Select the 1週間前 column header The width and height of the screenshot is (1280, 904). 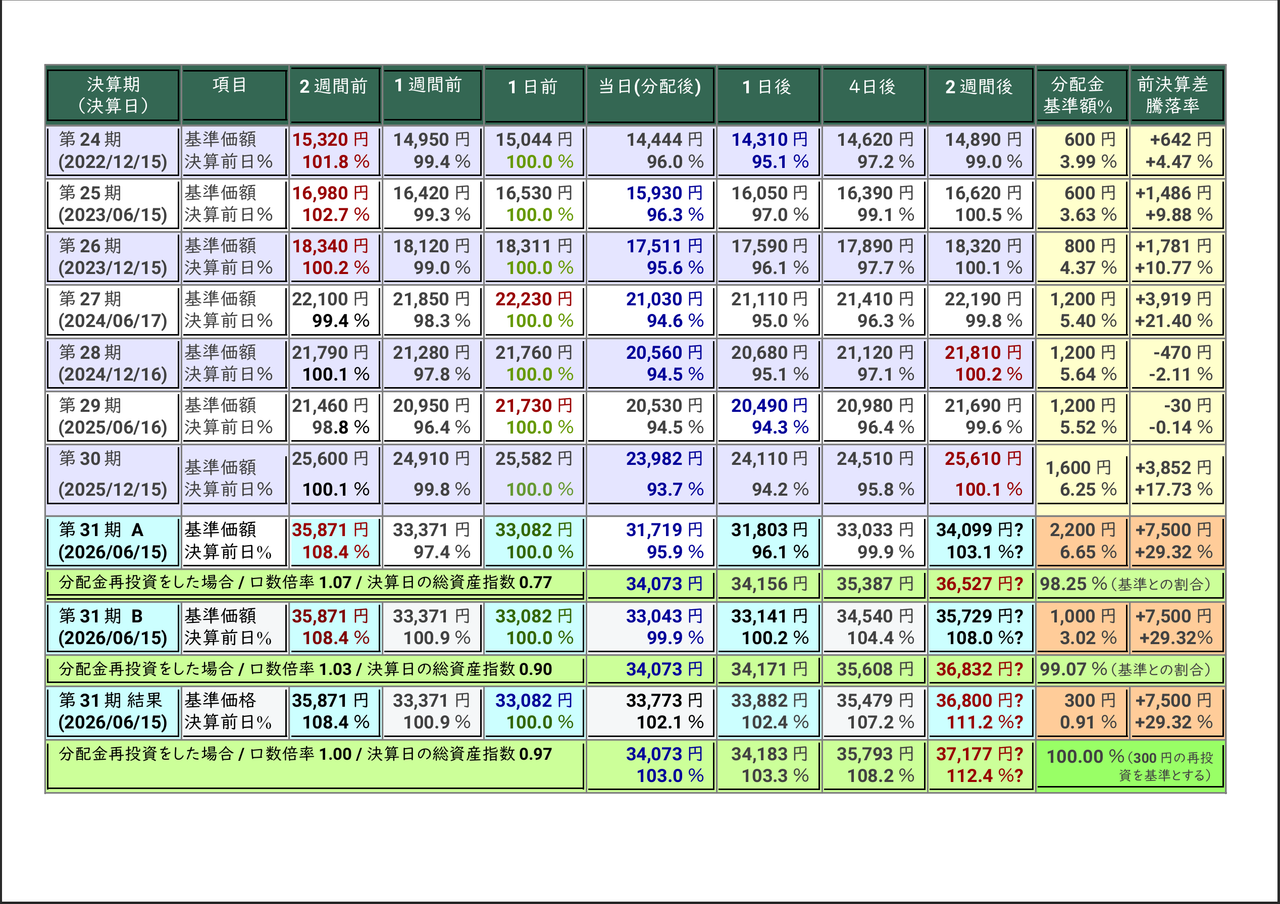432,95
